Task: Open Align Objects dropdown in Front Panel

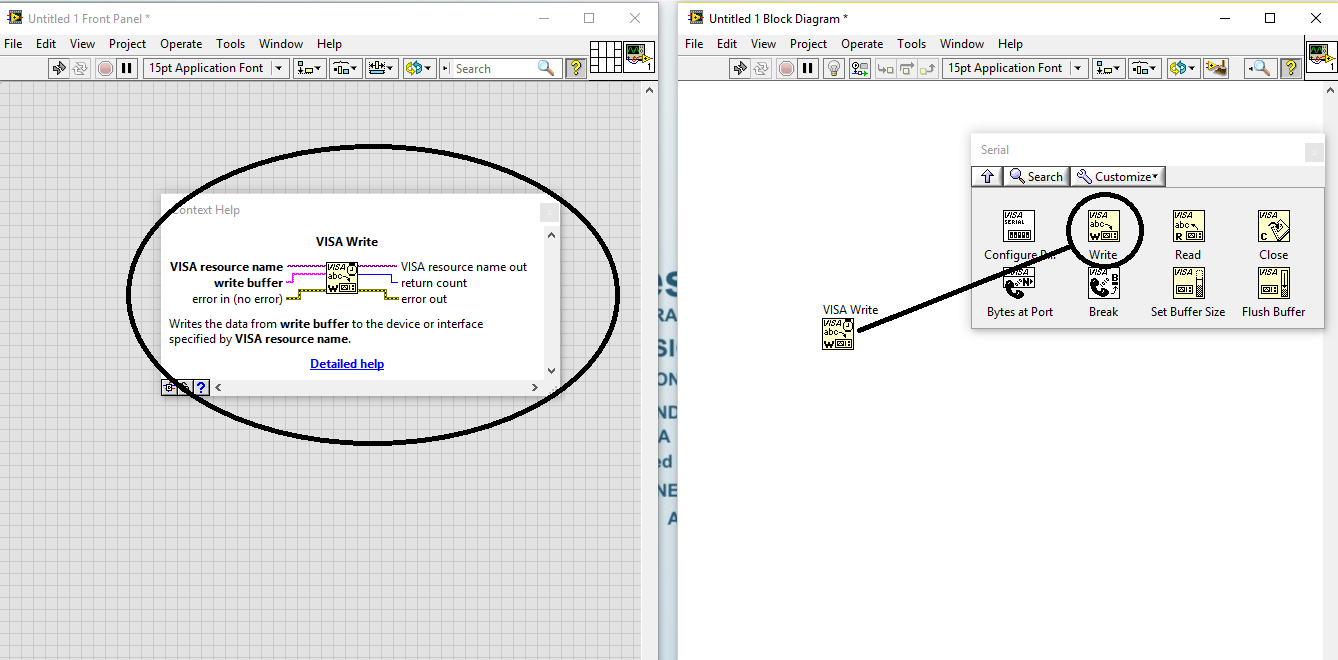Action: (x=309, y=68)
